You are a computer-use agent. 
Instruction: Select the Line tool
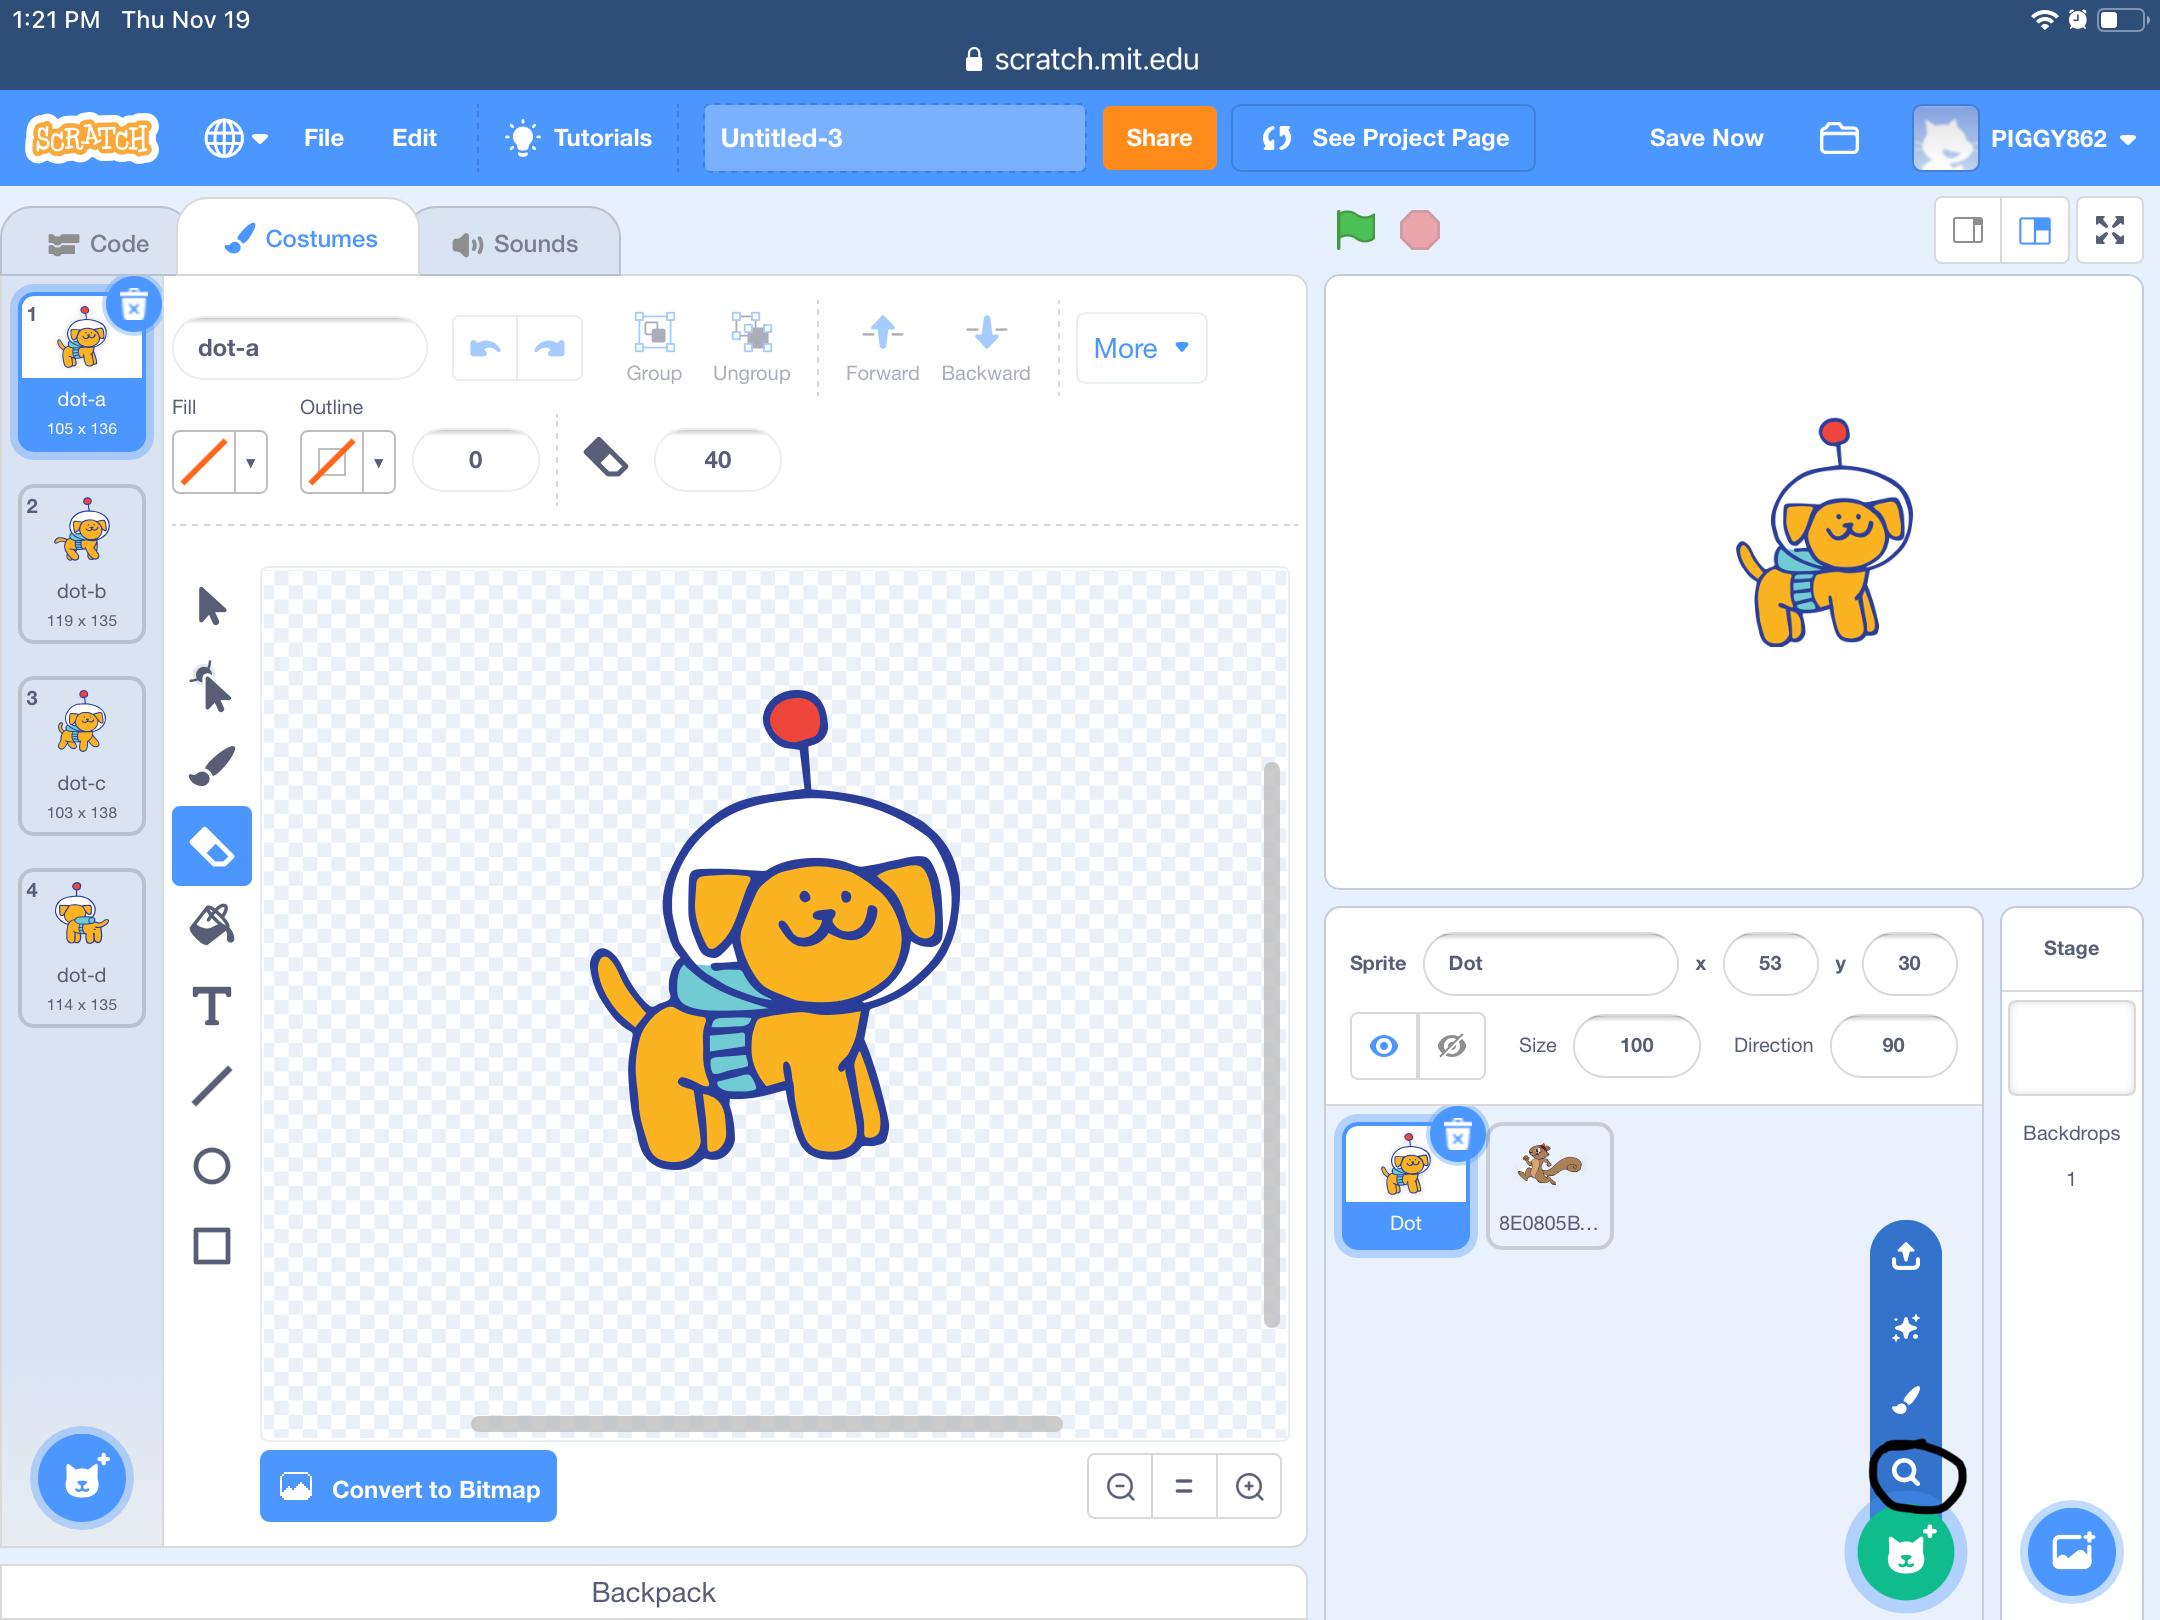(211, 1086)
